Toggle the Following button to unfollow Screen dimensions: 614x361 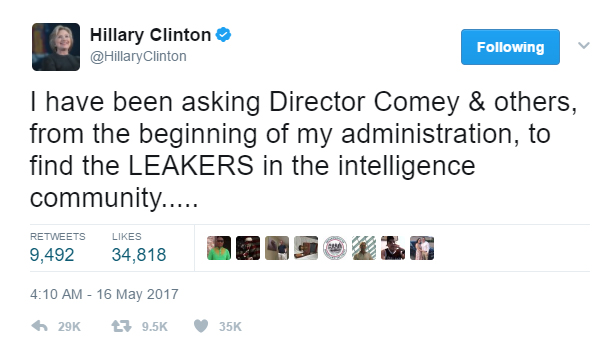click(x=510, y=47)
